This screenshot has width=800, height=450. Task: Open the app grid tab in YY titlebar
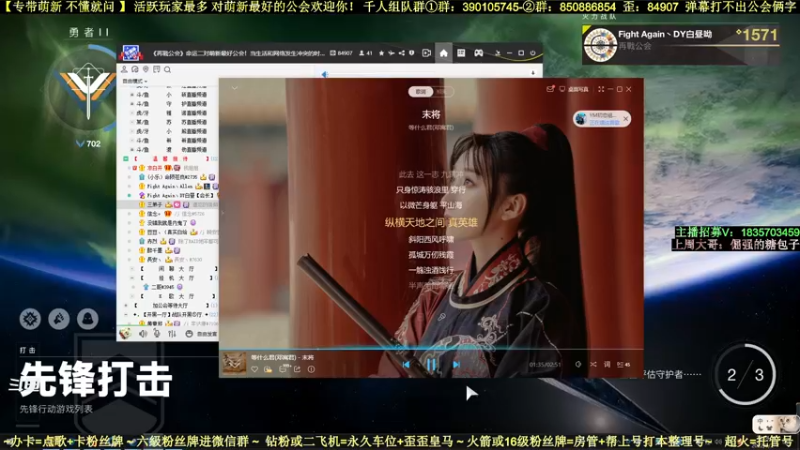(x=461, y=53)
